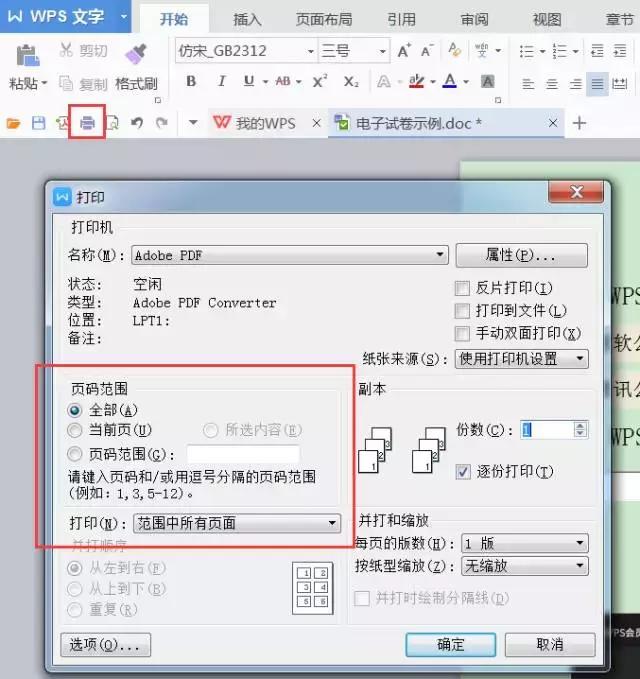Add a new document tab with plus

(x=579, y=123)
